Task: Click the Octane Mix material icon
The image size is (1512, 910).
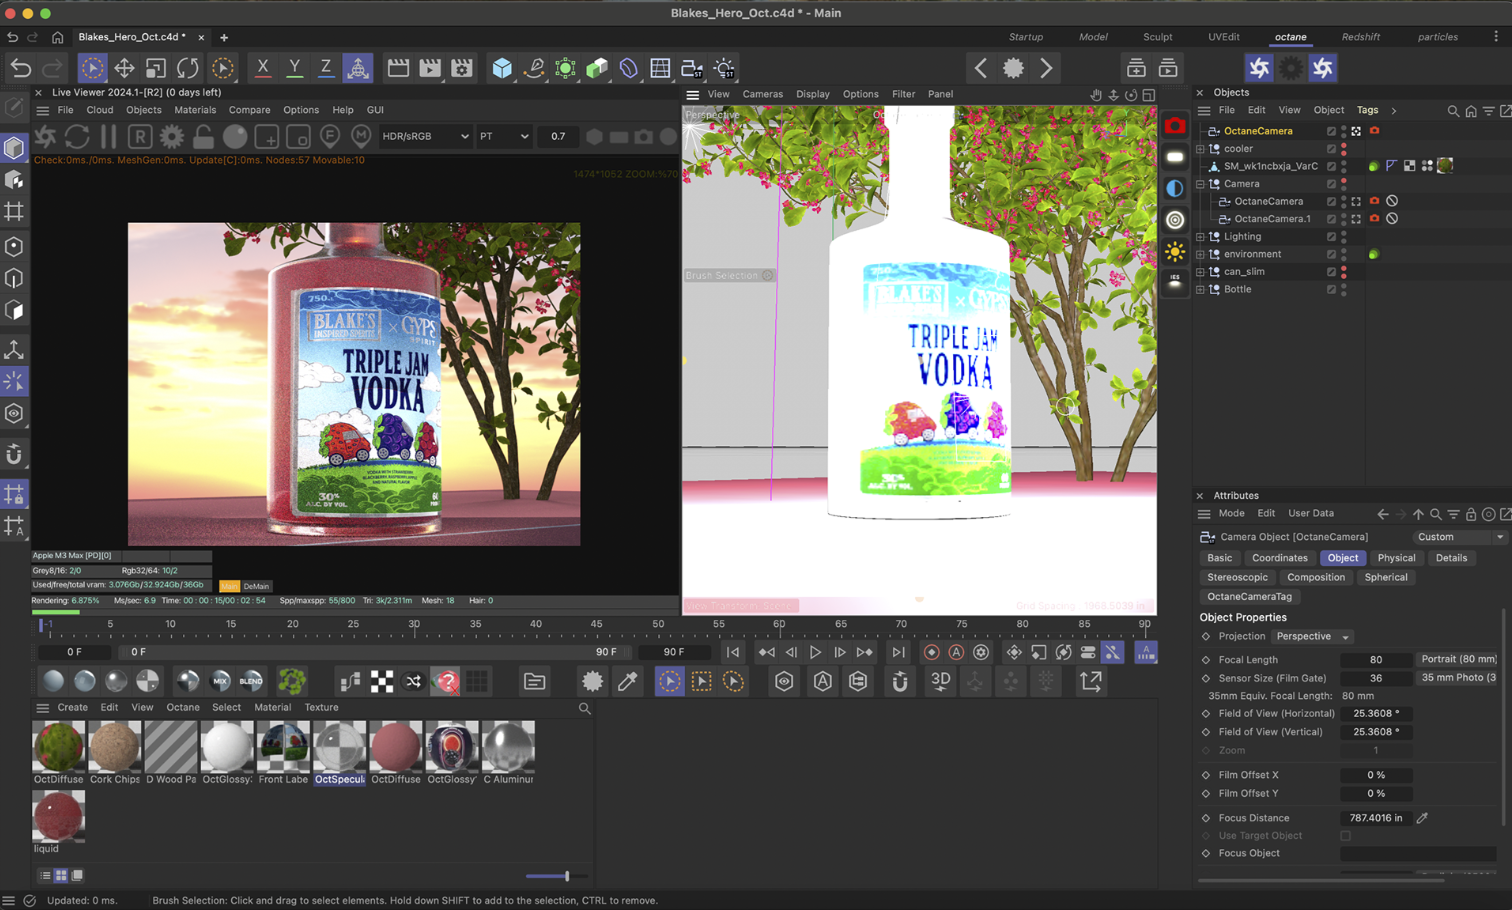Action: point(220,681)
